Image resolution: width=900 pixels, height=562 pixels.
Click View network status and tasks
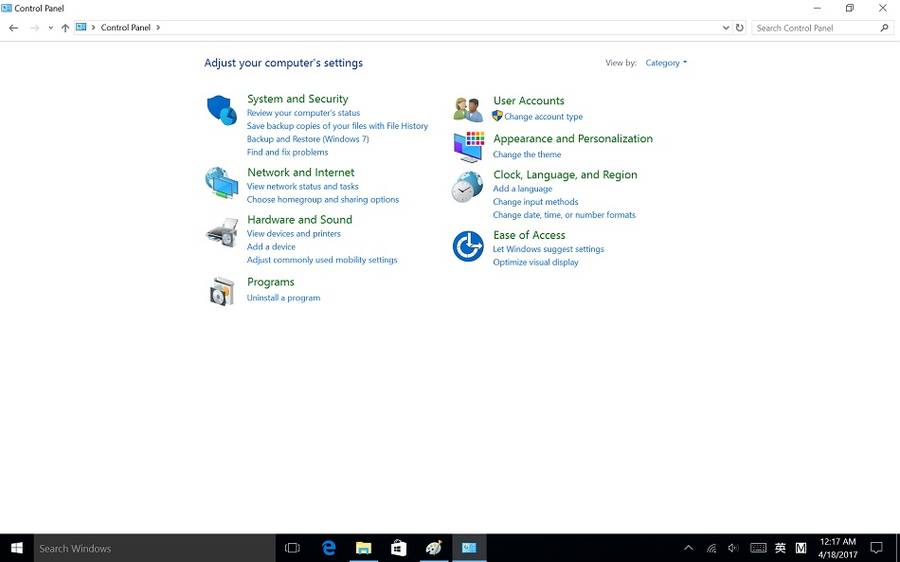point(302,186)
